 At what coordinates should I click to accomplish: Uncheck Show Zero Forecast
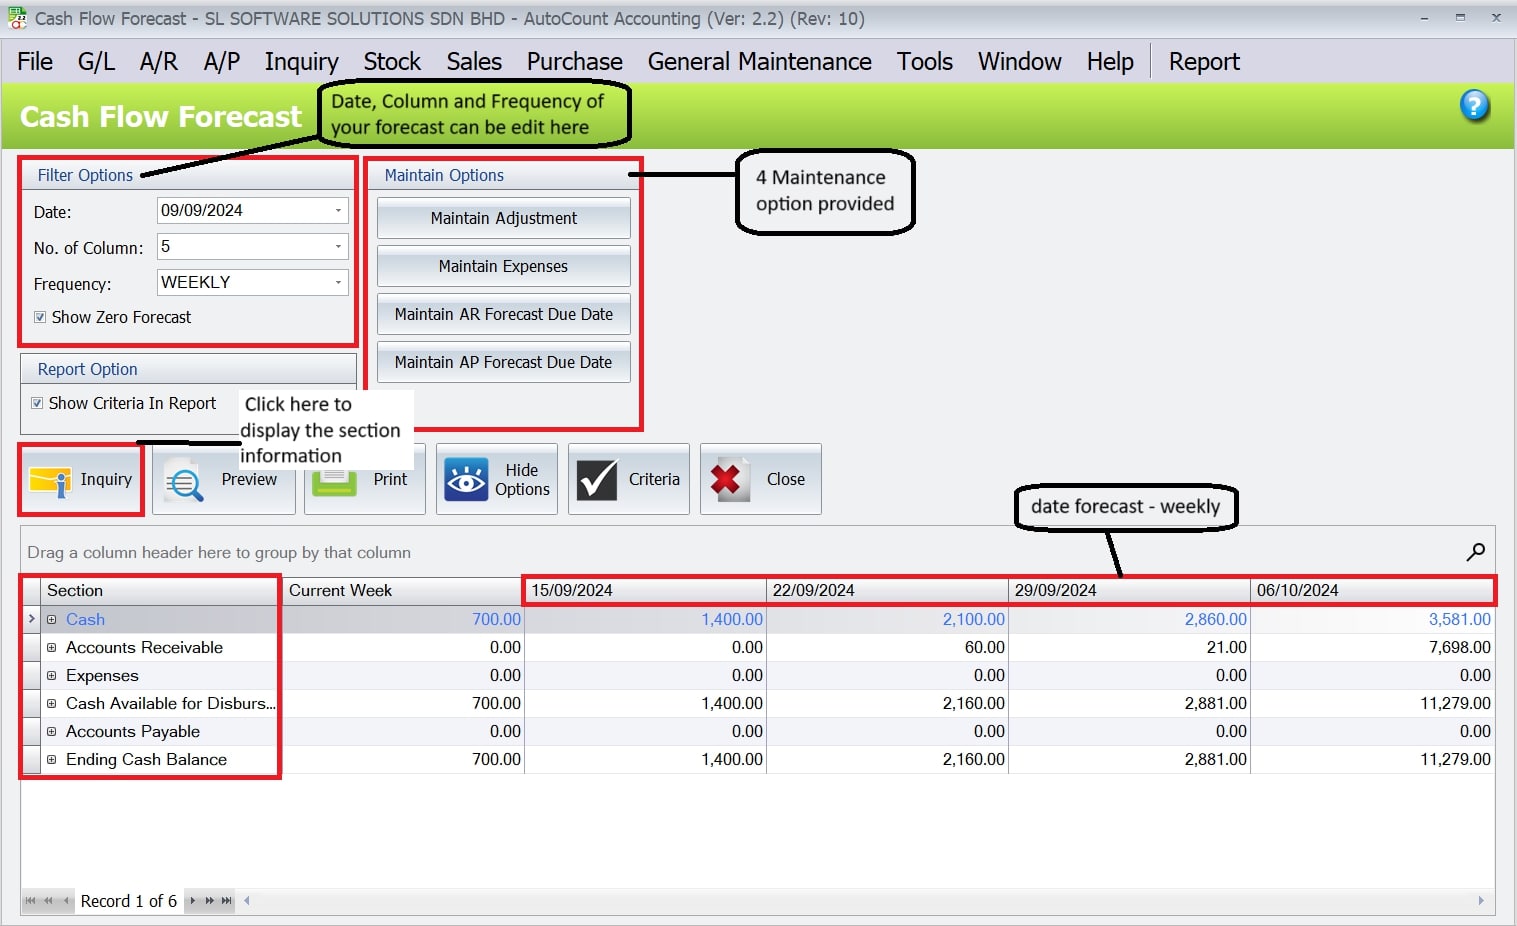pos(40,317)
